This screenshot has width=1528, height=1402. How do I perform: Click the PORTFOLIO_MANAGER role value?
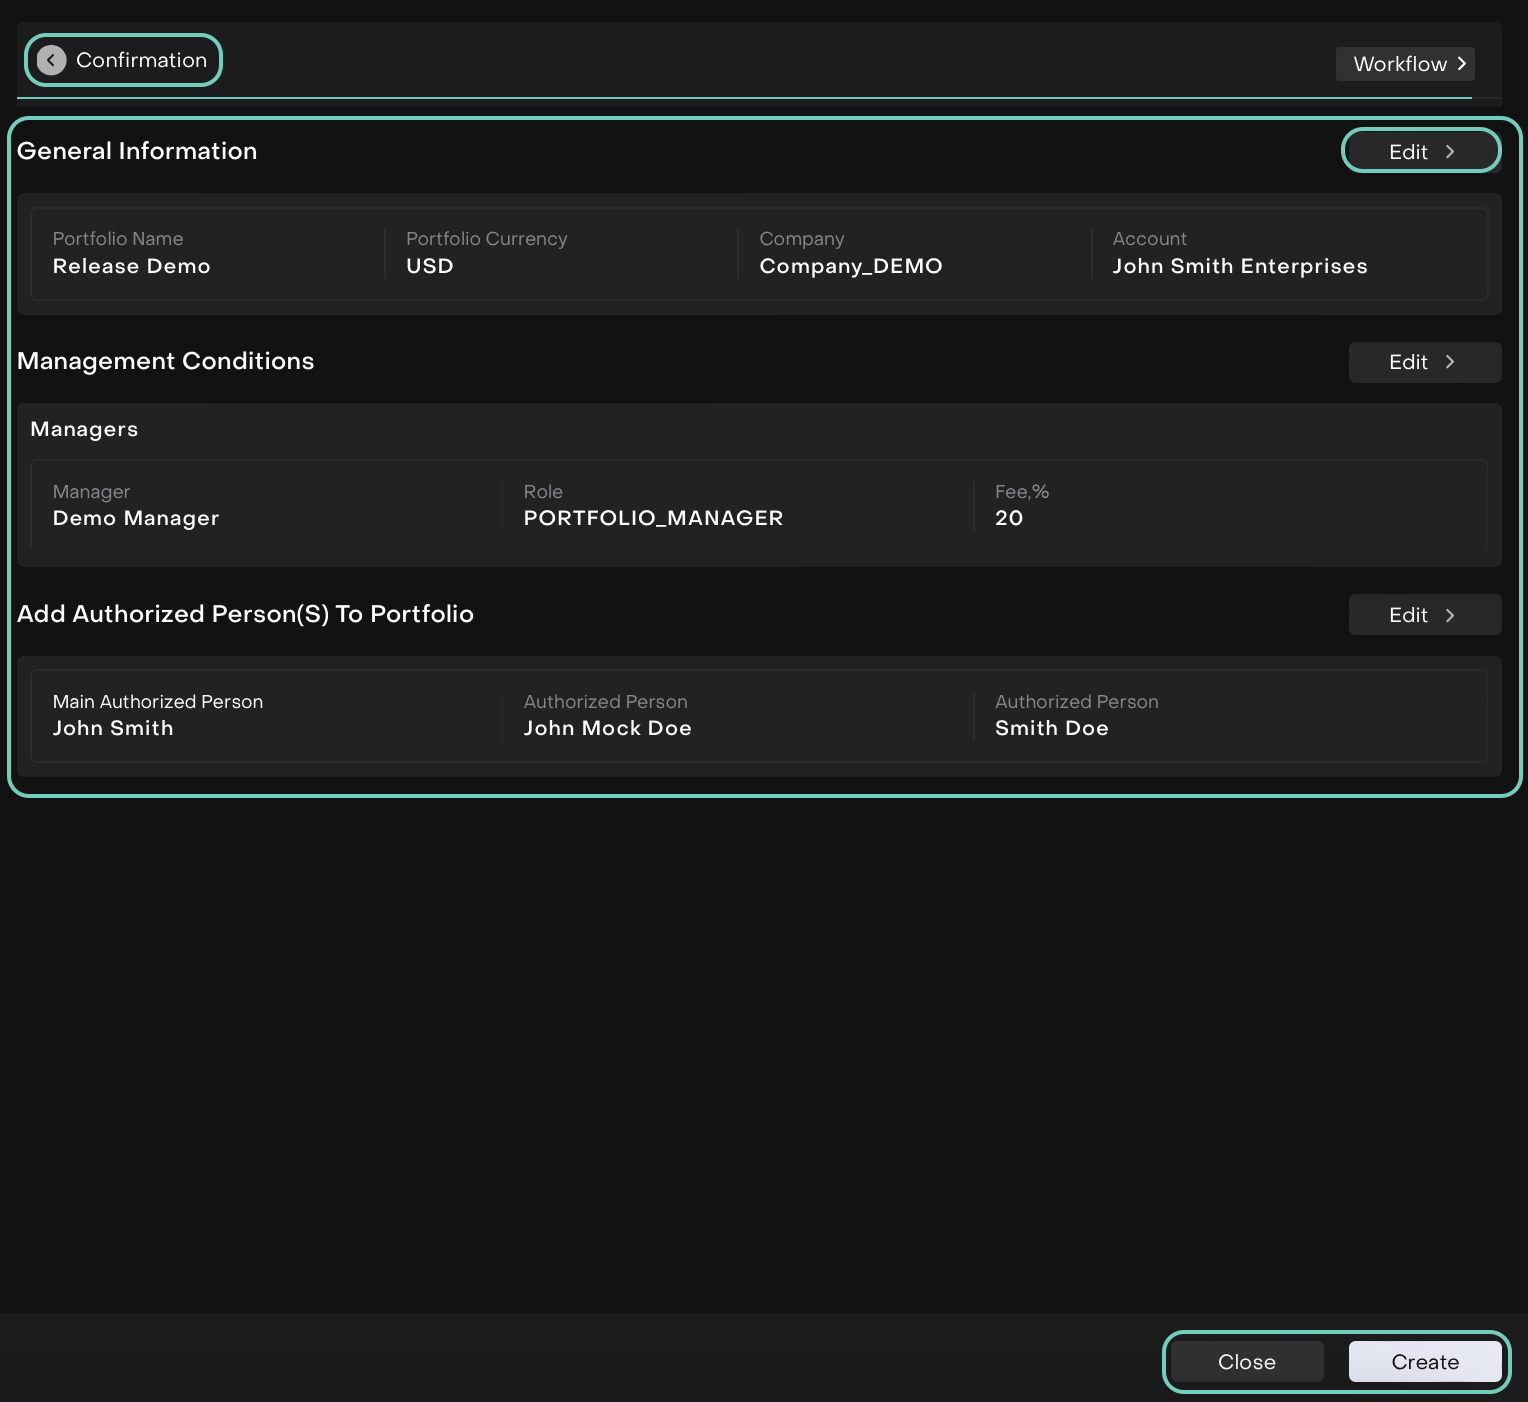point(653,518)
